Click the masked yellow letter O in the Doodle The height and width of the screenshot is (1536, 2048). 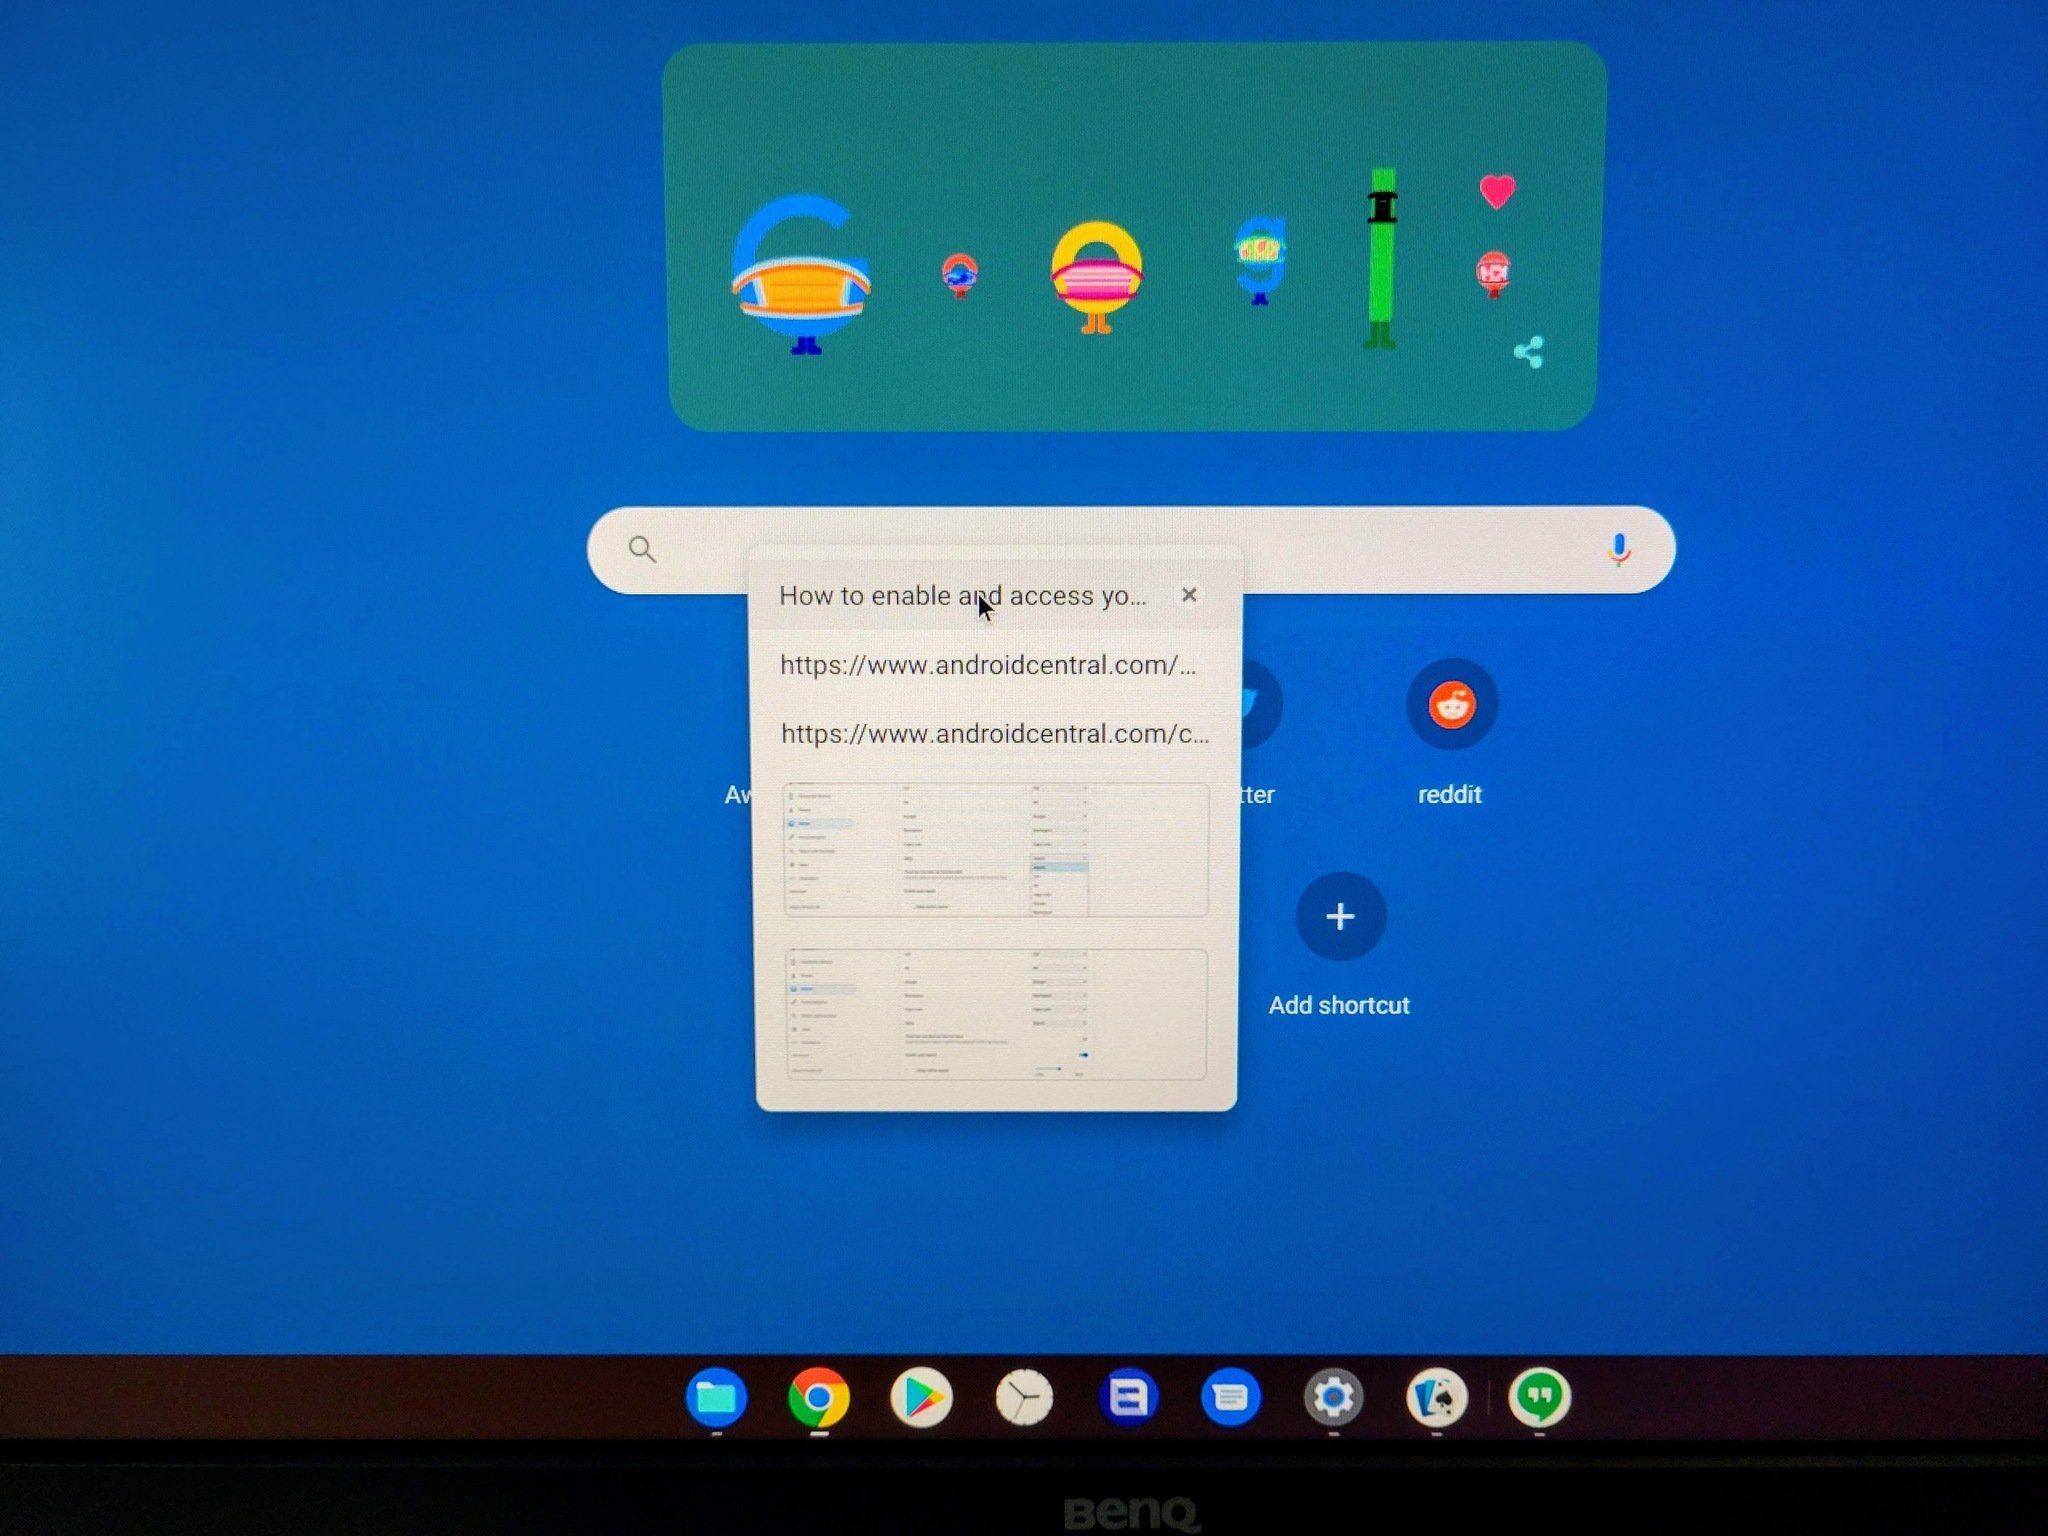click(1096, 277)
